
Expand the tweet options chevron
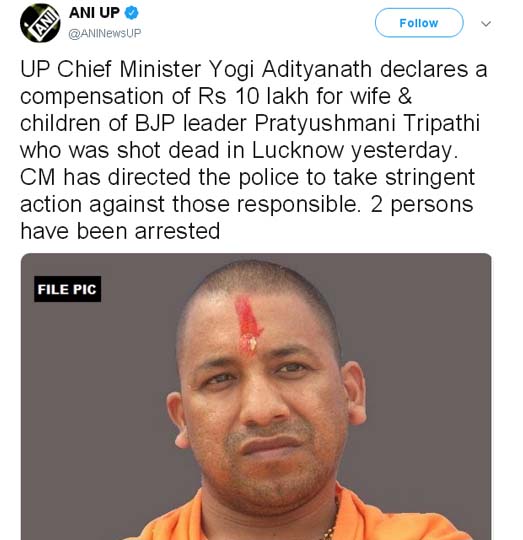(x=485, y=23)
